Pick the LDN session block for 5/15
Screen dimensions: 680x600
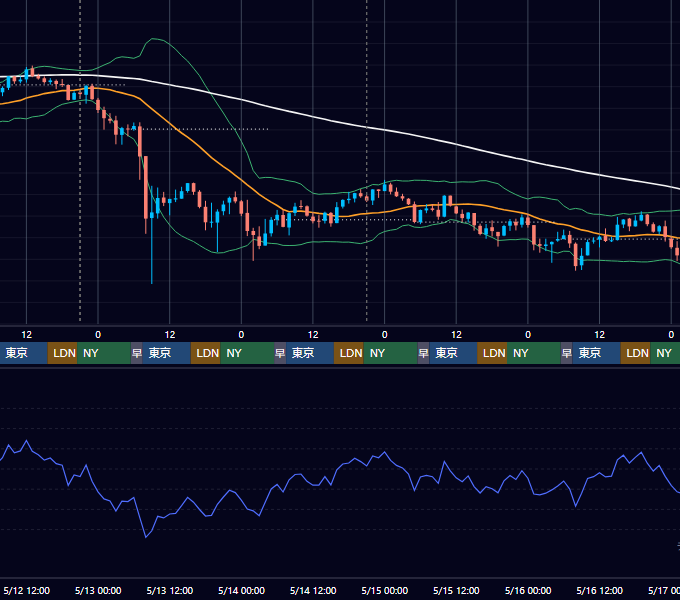click(x=492, y=353)
